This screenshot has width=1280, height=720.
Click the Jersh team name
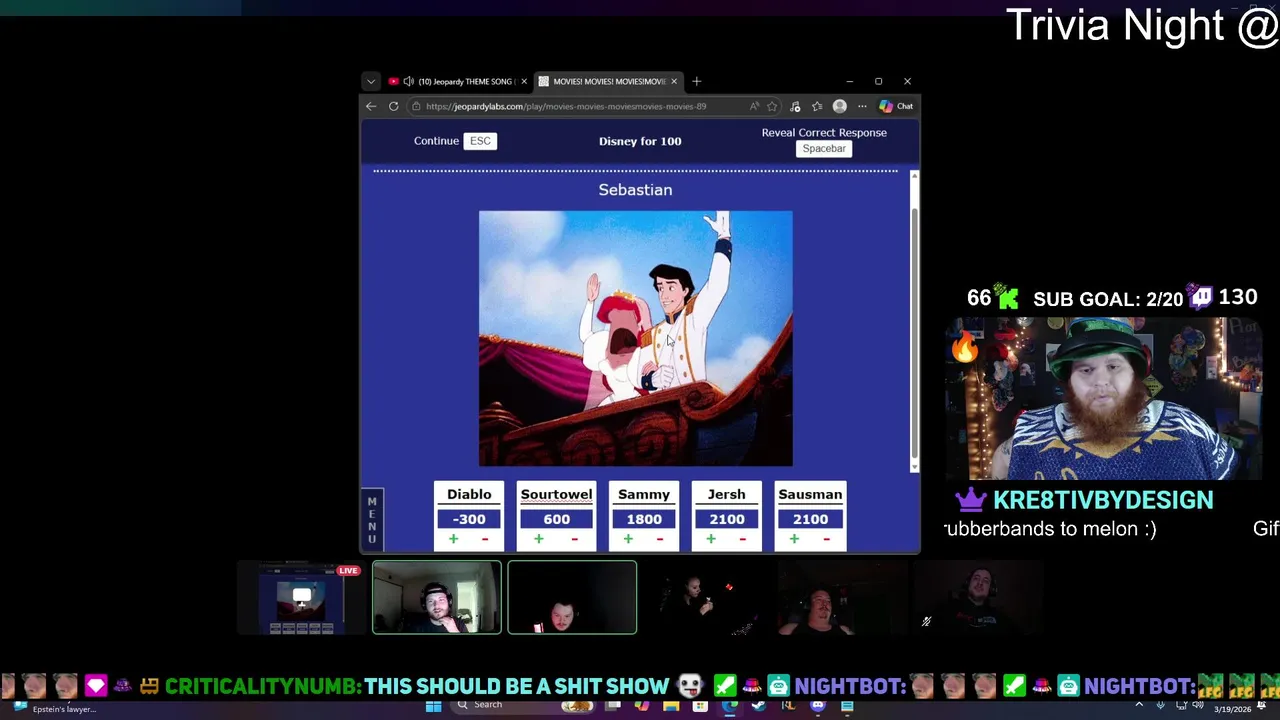point(727,494)
